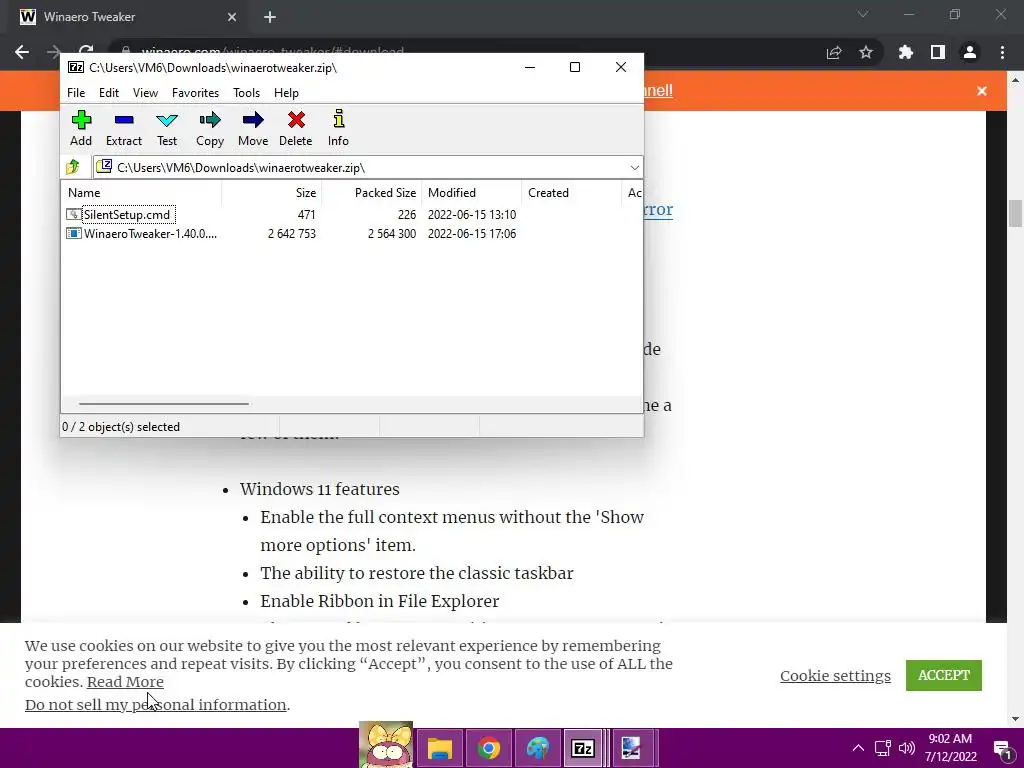Click size value 2 642 753
The width and height of the screenshot is (1024, 768).
click(292, 234)
